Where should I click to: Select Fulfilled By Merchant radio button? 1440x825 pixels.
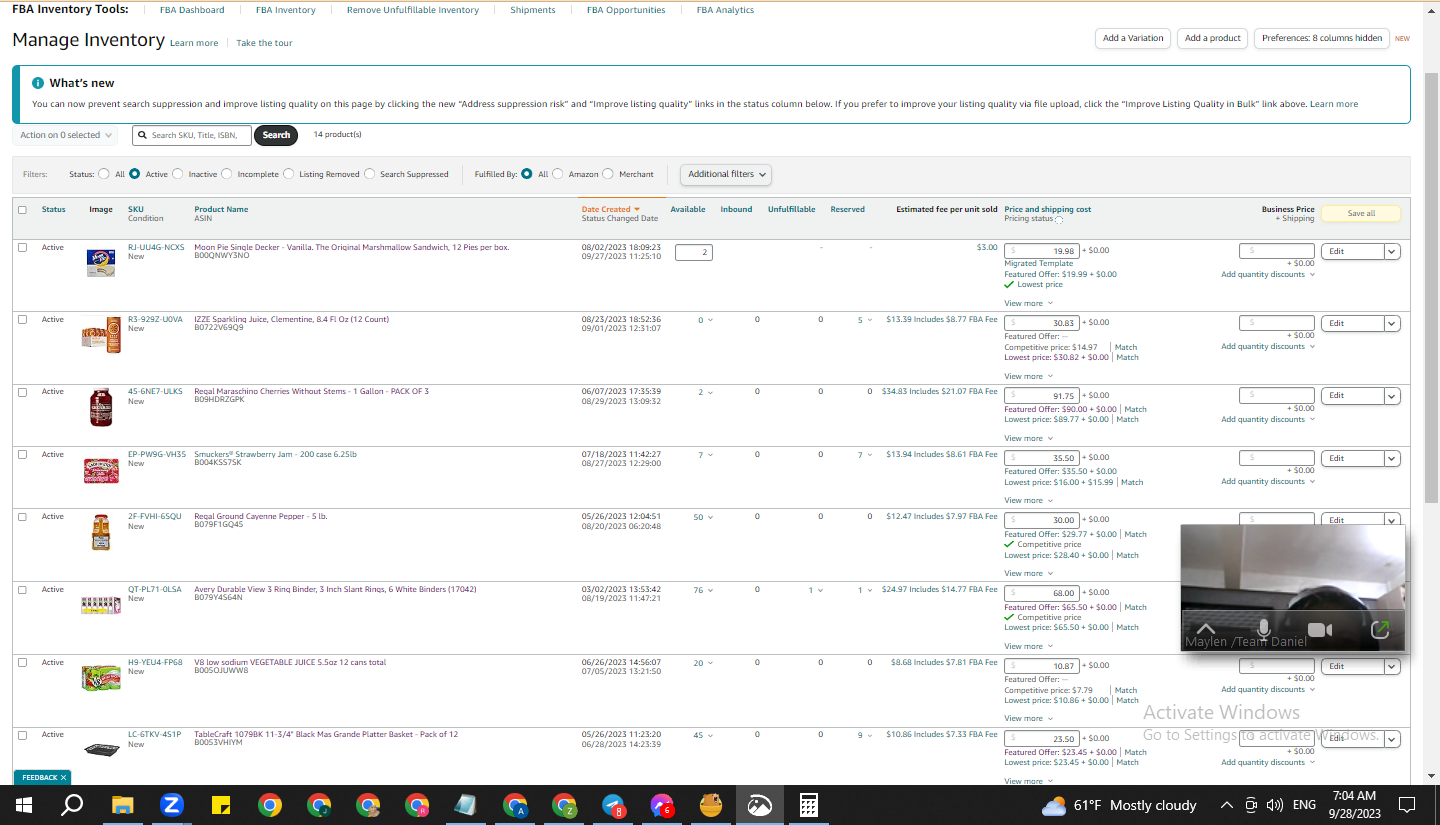pyautogui.click(x=608, y=174)
